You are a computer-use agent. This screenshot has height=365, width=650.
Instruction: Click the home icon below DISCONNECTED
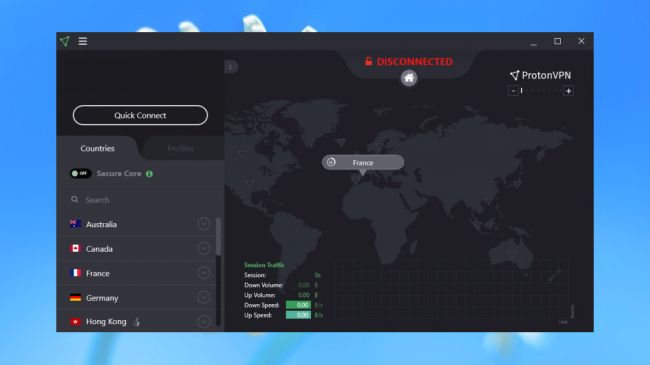409,78
